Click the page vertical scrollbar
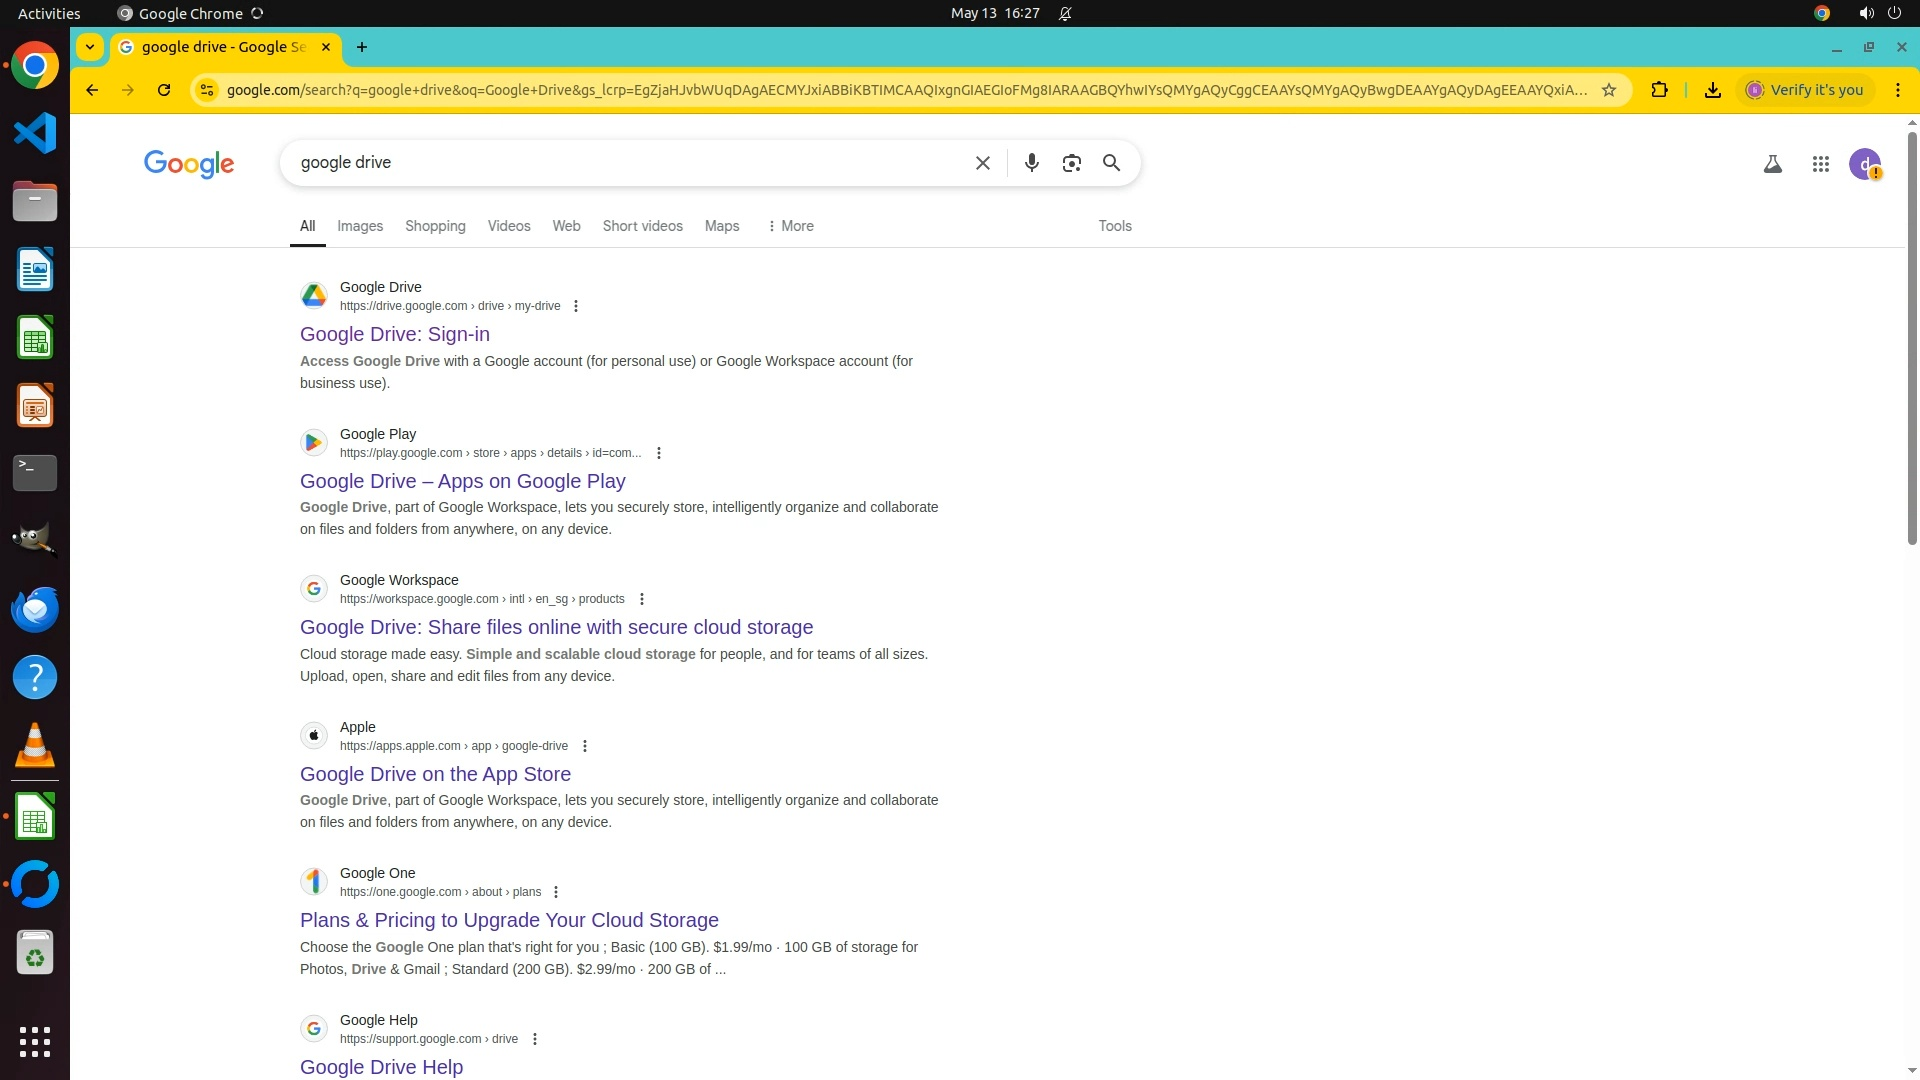The height and width of the screenshot is (1080, 1920). (1911, 340)
